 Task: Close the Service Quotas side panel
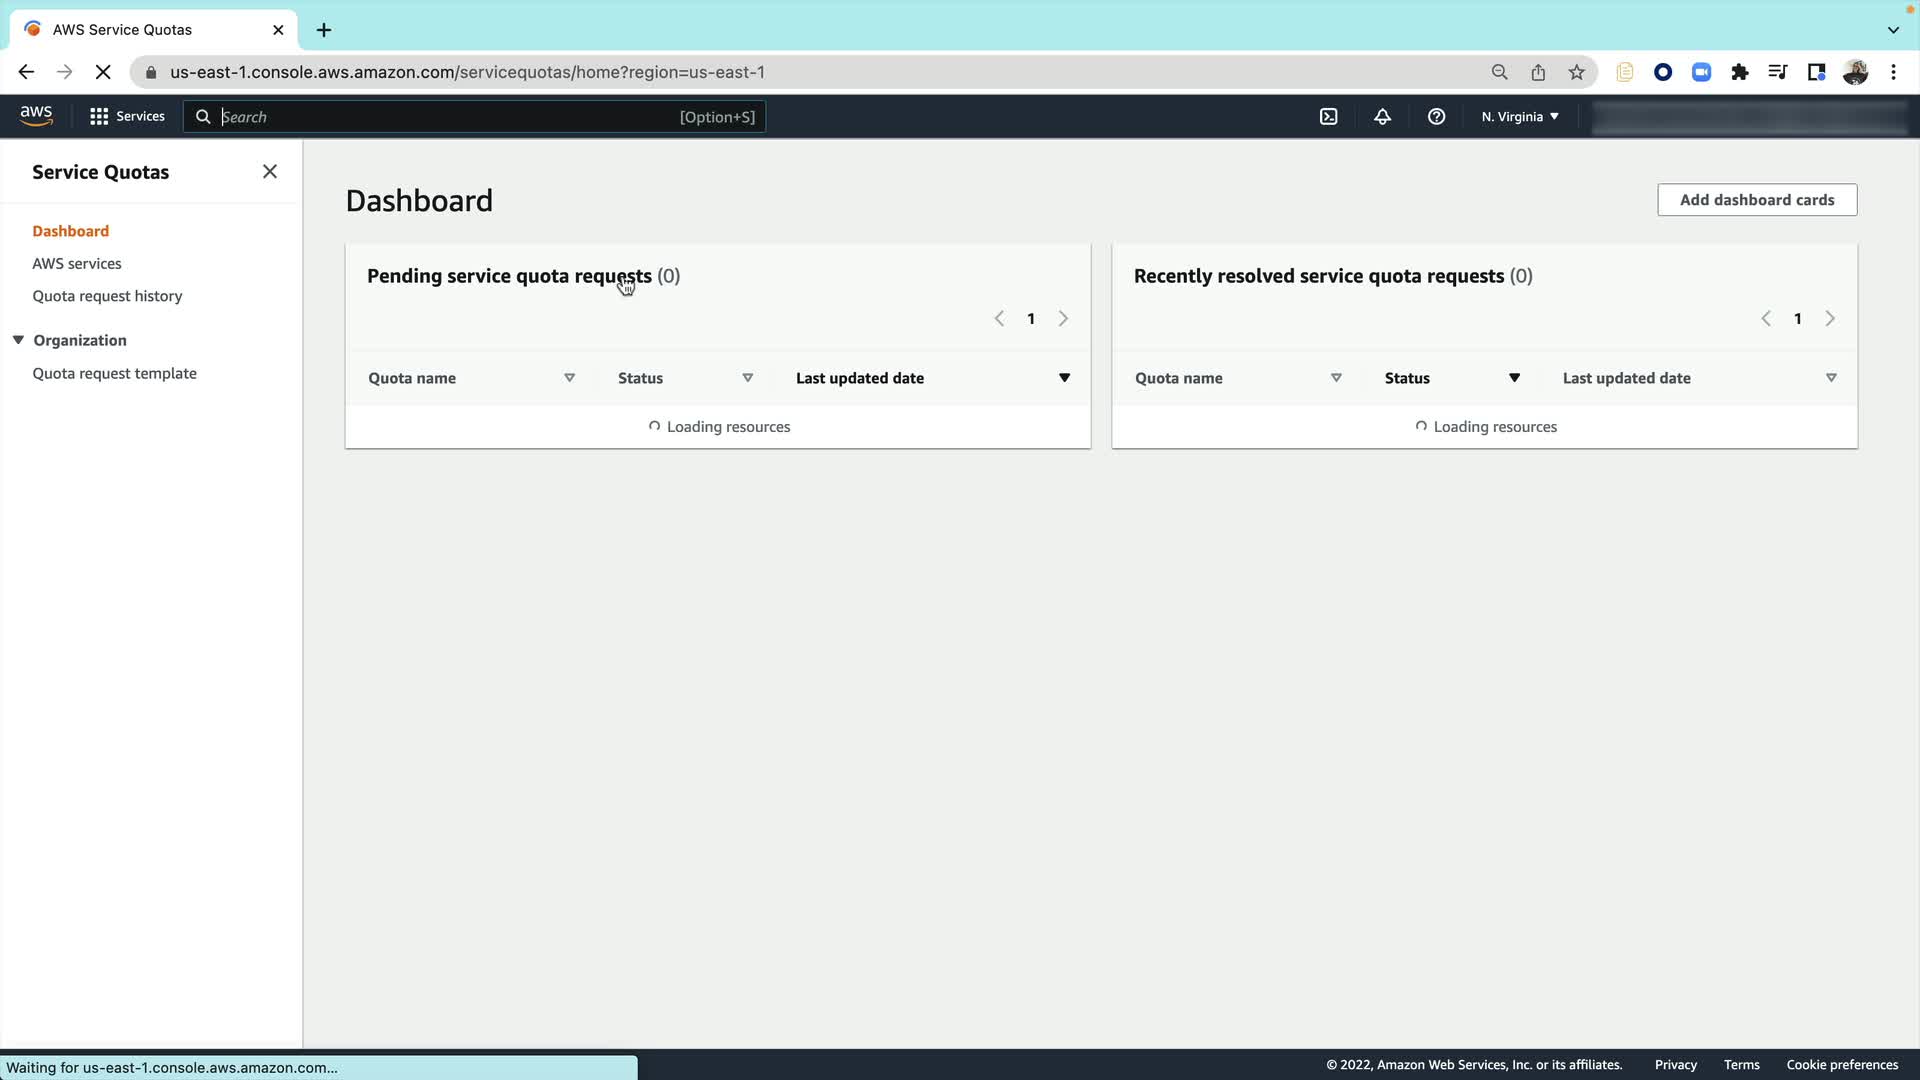coord(270,172)
